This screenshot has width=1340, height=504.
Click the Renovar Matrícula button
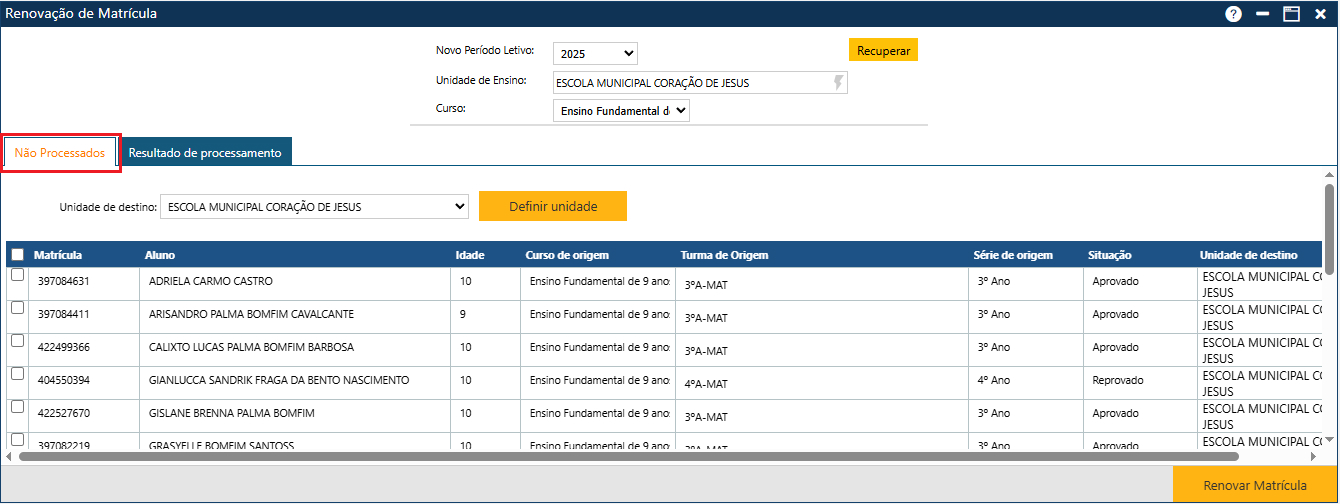(x=1254, y=485)
